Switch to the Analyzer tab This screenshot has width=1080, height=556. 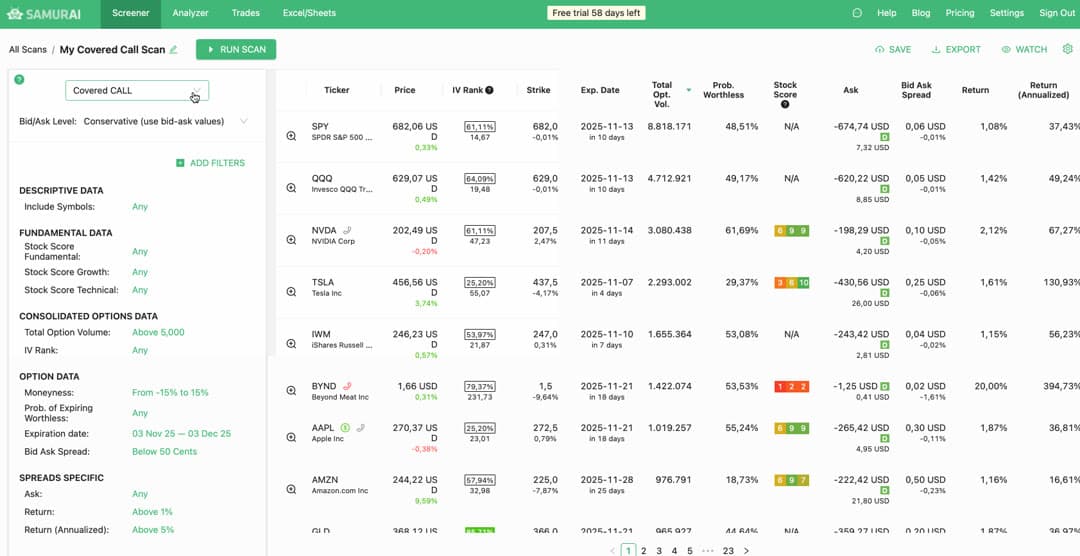[190, 13]
